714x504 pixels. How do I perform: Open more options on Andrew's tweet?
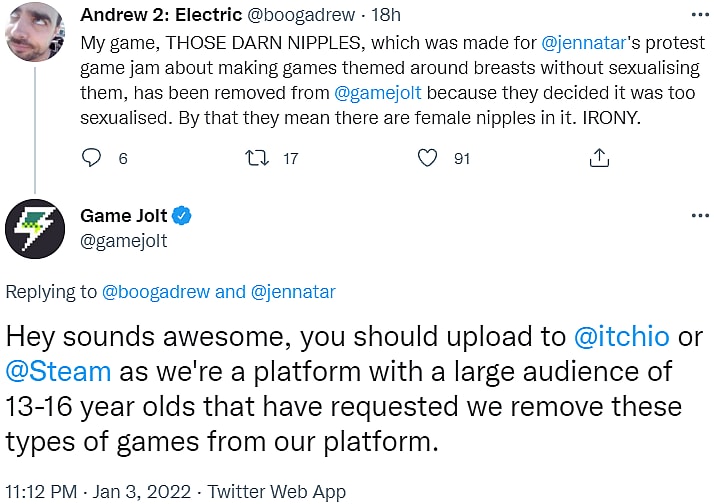point(696,15)
